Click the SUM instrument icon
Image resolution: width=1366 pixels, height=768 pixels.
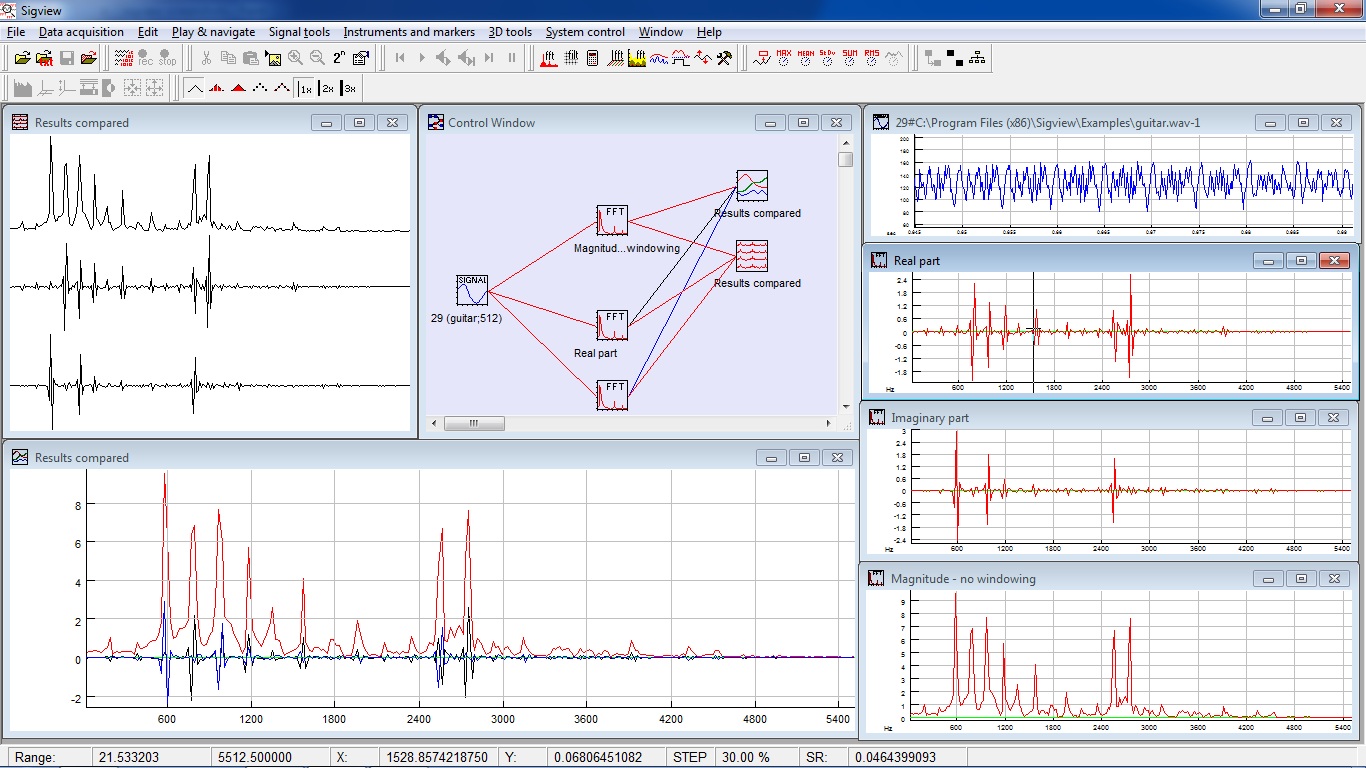(x=849, y=58)
